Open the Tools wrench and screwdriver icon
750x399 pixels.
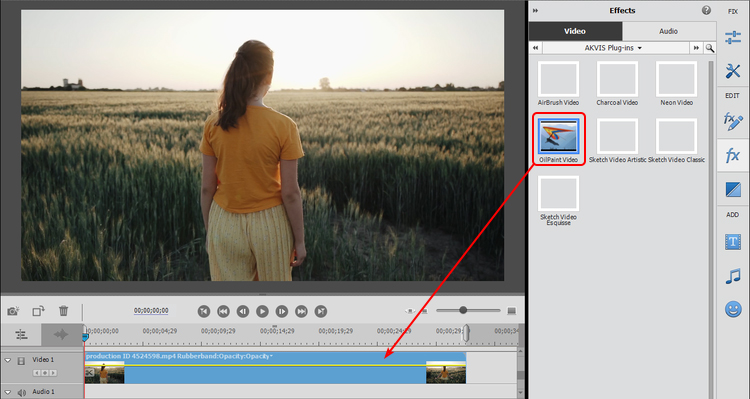pos(732,71)
